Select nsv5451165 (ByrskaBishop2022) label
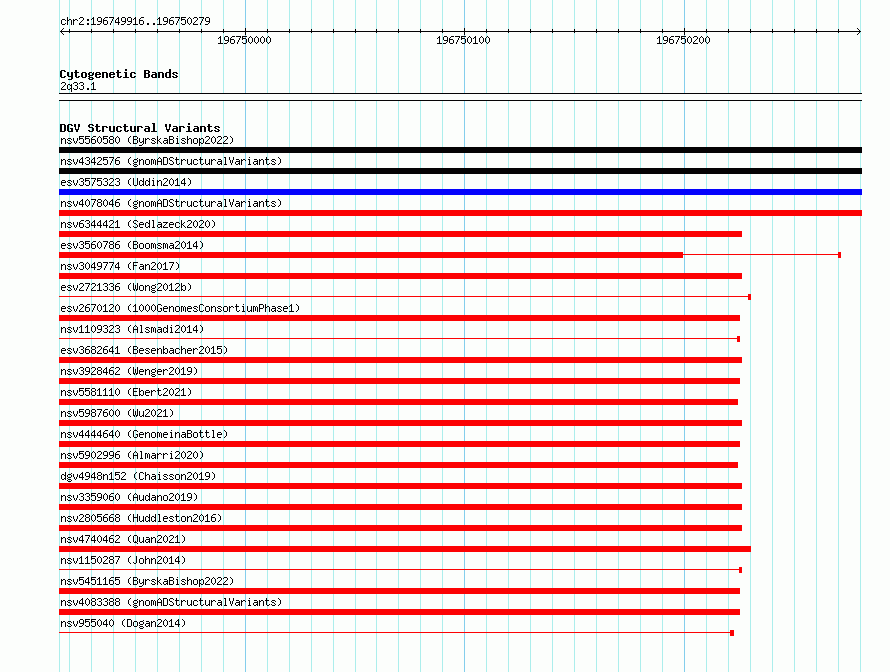 click(147, 581)
